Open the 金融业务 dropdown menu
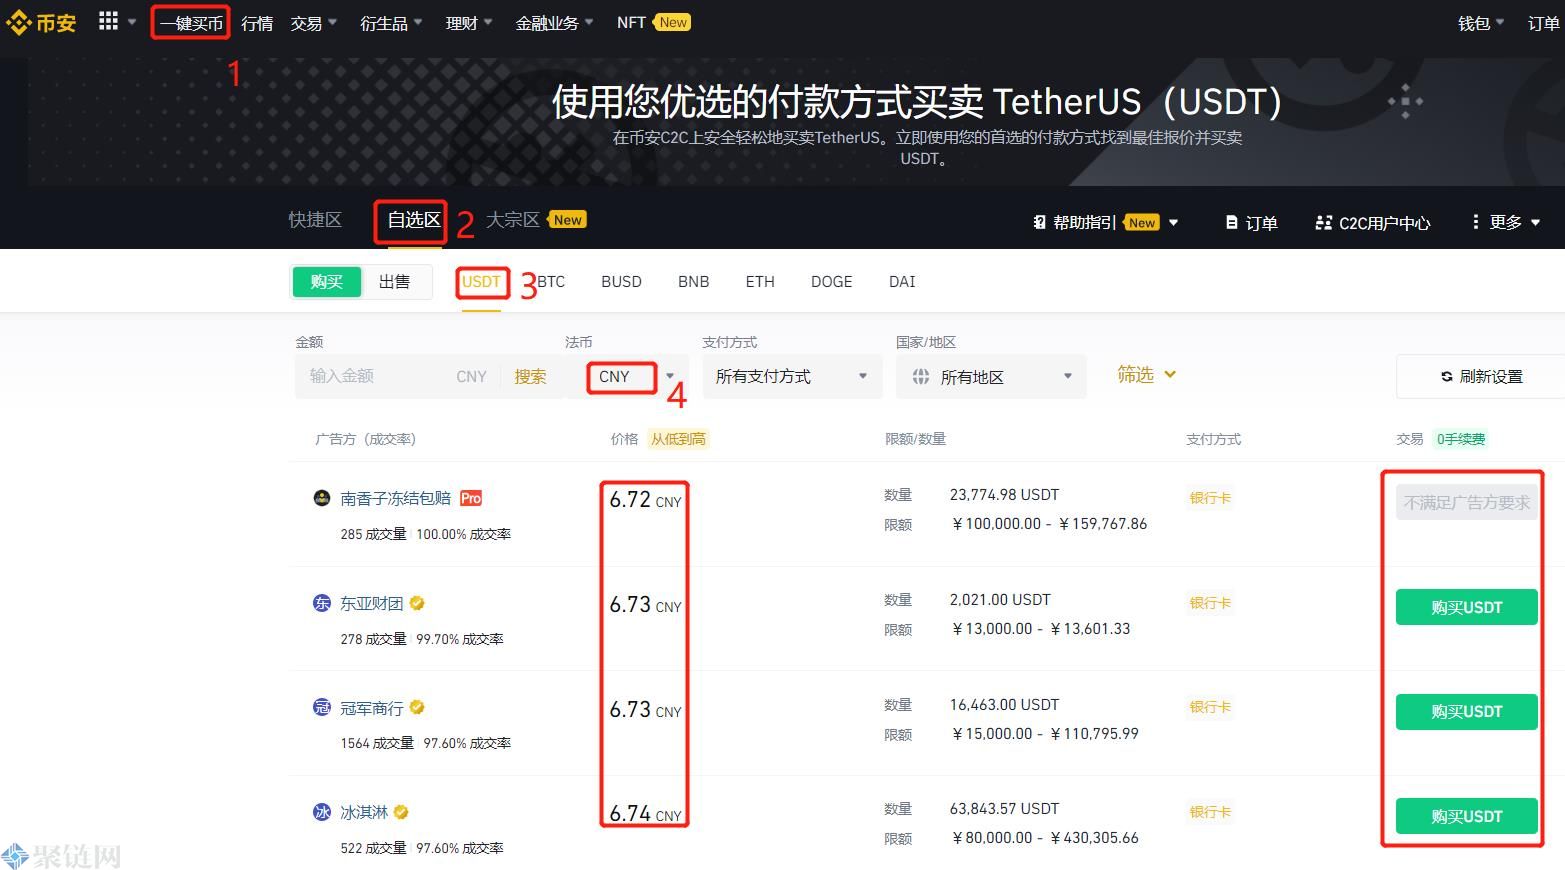 (x=554, y=23)
